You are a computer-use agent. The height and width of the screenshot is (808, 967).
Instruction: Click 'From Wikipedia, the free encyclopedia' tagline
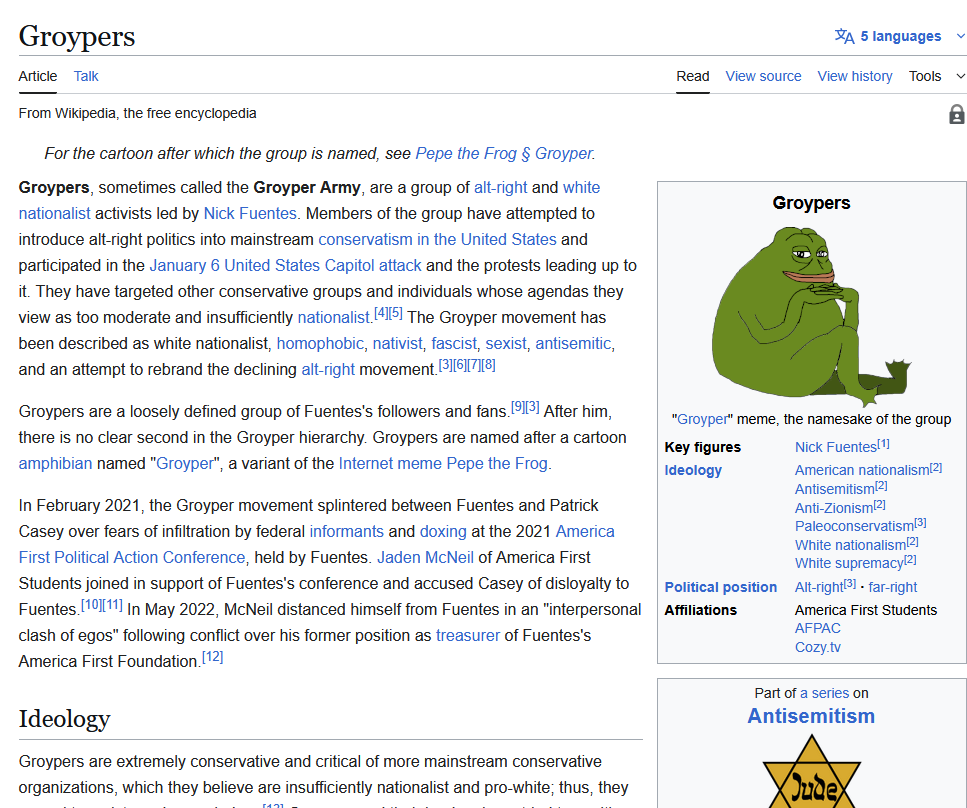click(x=138, y=113)
